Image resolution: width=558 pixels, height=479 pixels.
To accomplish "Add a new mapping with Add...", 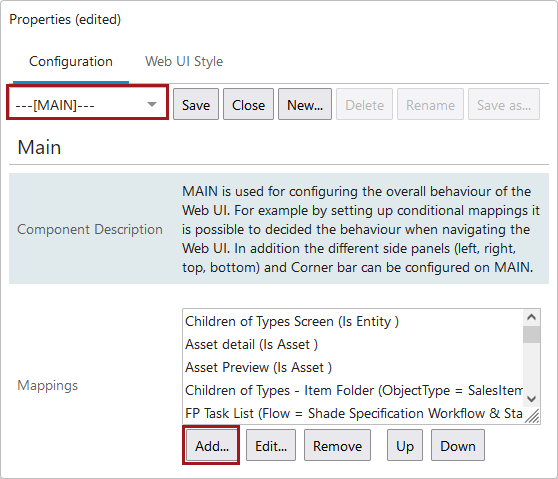I will [212, 446].
